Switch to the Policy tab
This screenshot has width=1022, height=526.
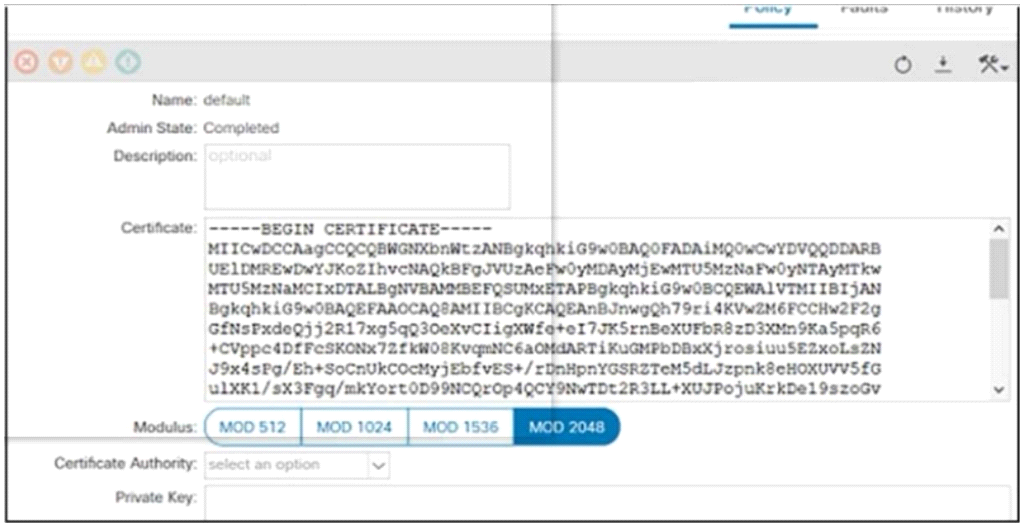773,10
